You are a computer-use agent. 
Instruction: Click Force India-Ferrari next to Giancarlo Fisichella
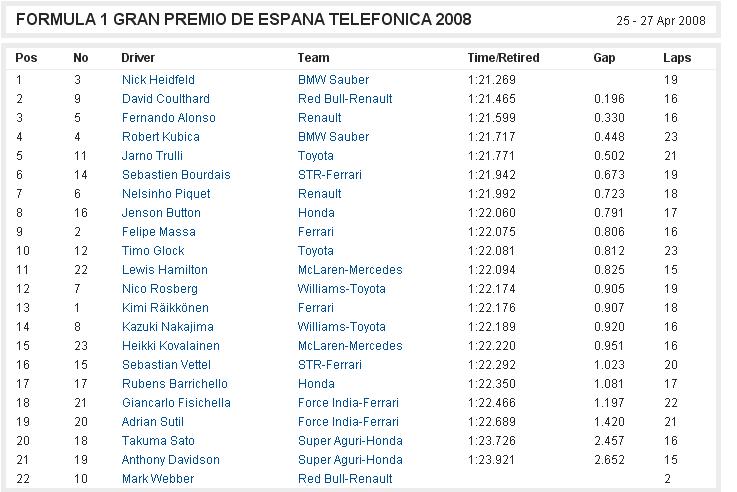click(348, 403)
